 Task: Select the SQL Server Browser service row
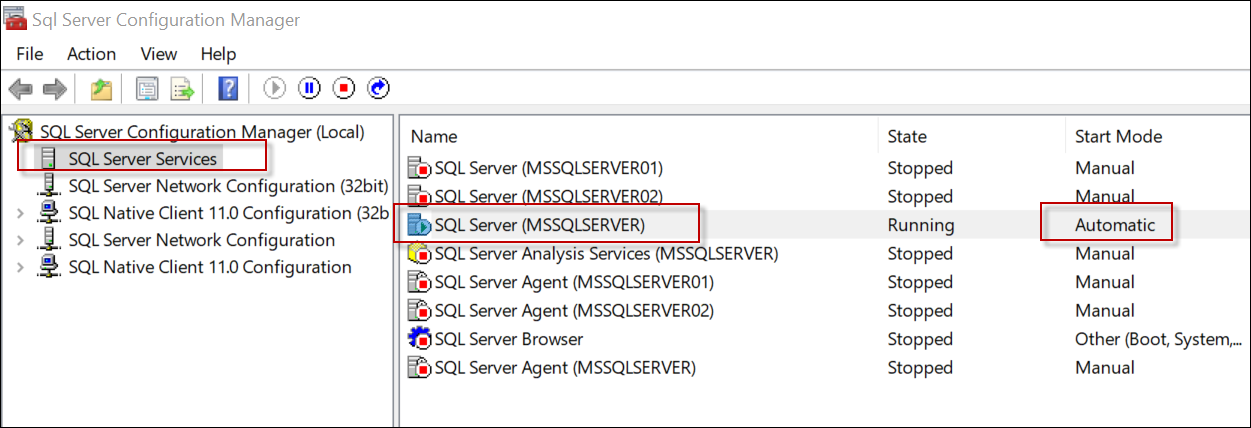click(x=508, y=339)
